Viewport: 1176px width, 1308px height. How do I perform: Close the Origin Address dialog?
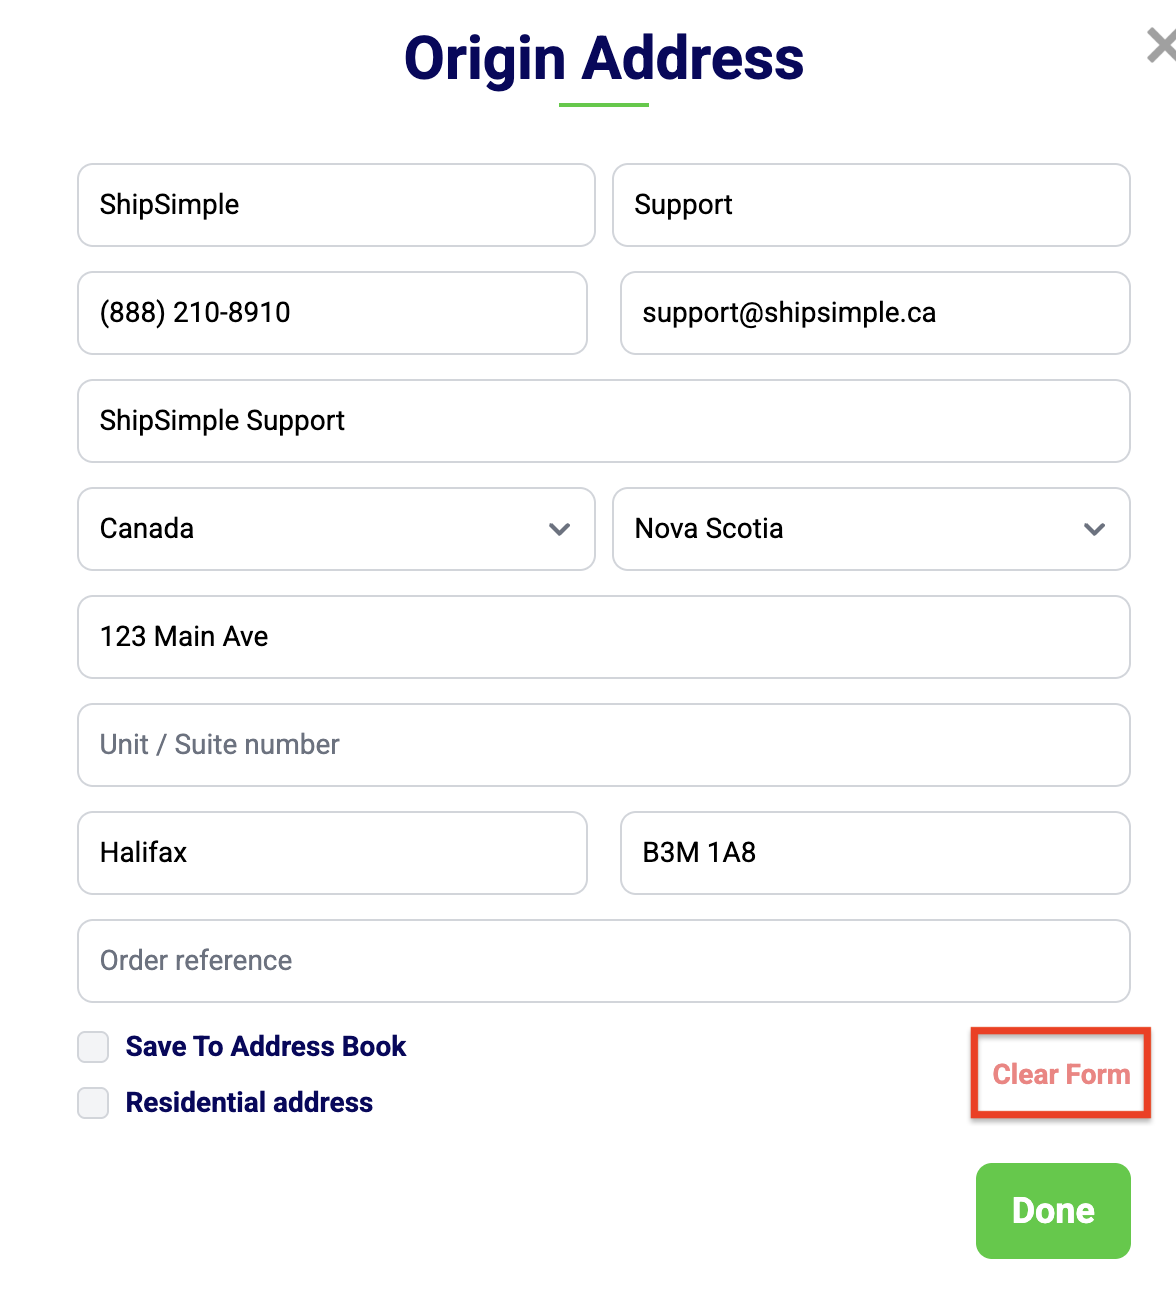1162,46
